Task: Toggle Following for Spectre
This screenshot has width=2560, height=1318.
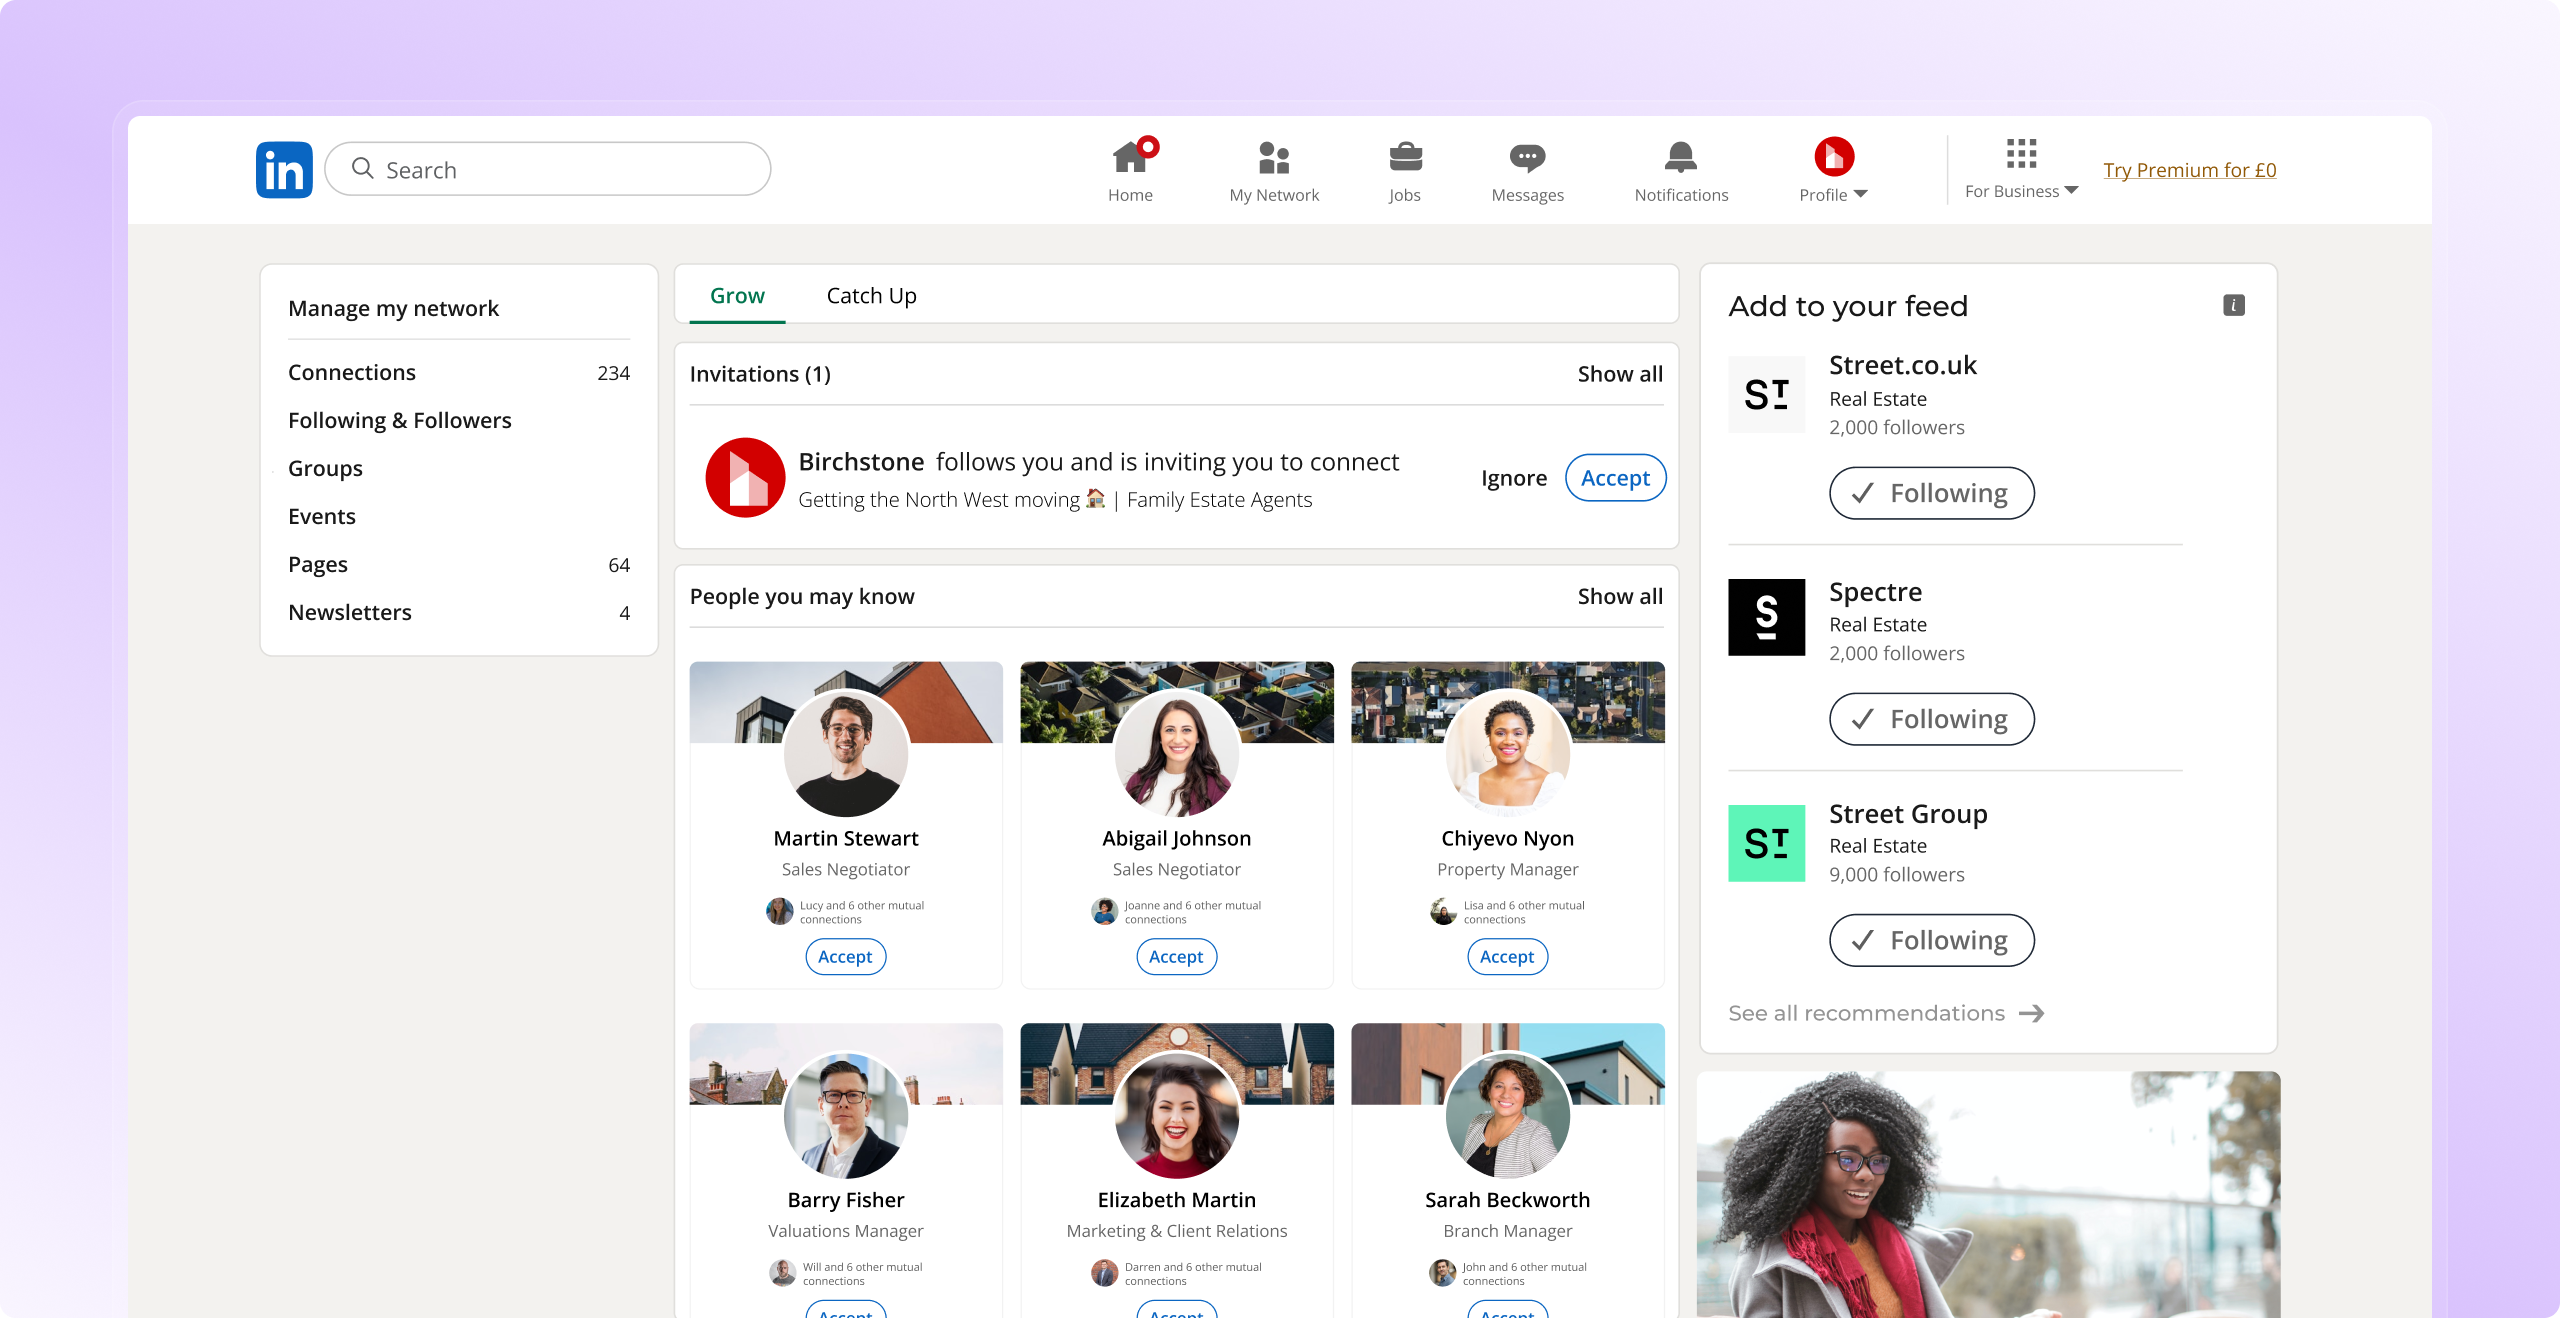Action: click(1931, 719)
